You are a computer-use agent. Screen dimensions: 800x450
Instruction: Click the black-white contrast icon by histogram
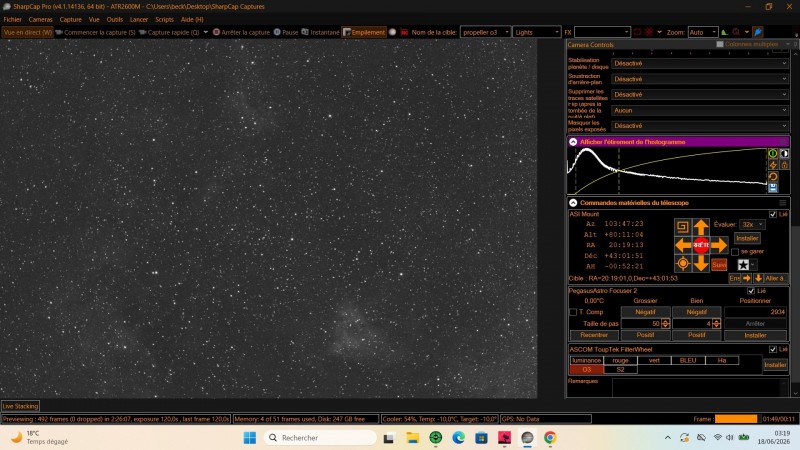click(784, 153)
